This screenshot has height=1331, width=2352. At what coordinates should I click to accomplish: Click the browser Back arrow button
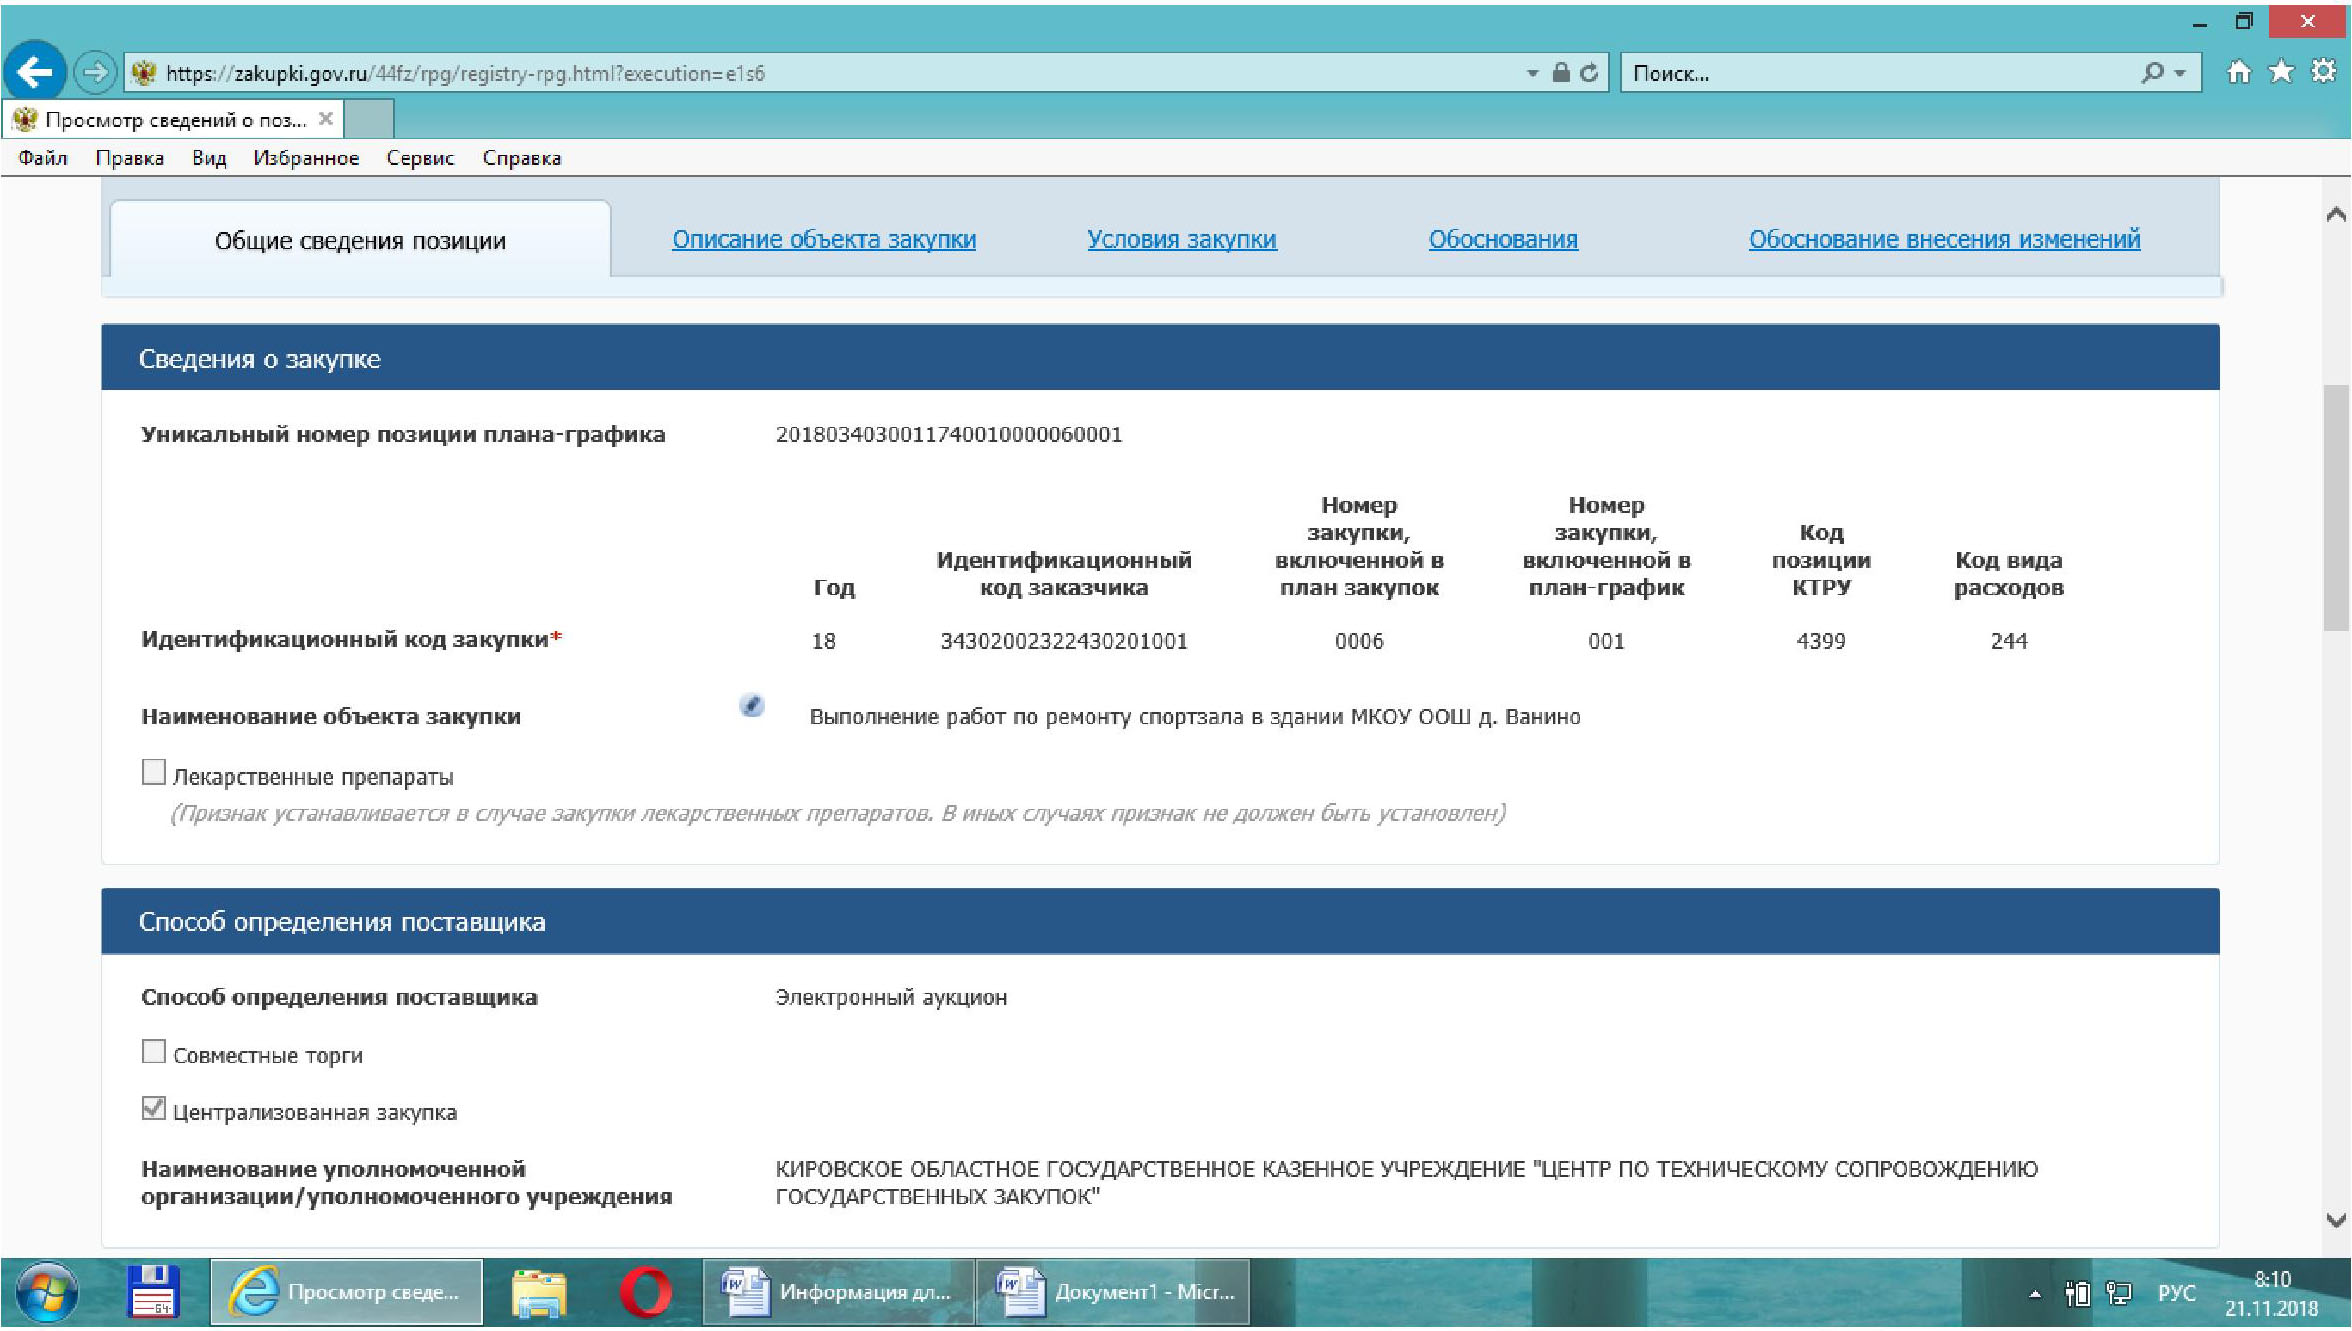pos(35,72)
